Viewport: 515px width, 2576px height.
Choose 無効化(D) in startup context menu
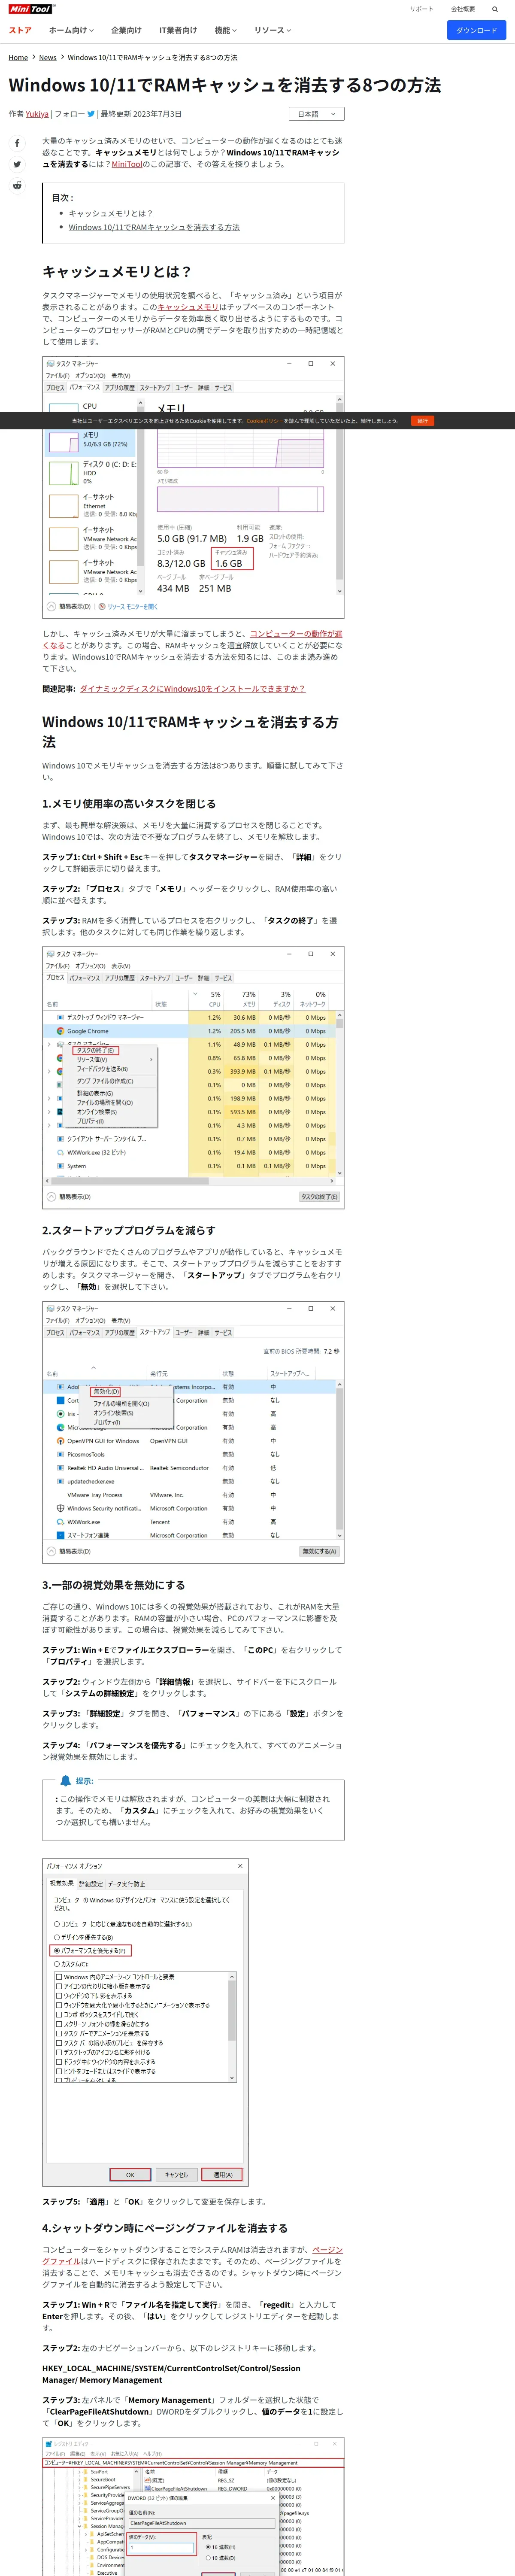pyautogui.click(x=106, y=1391)
